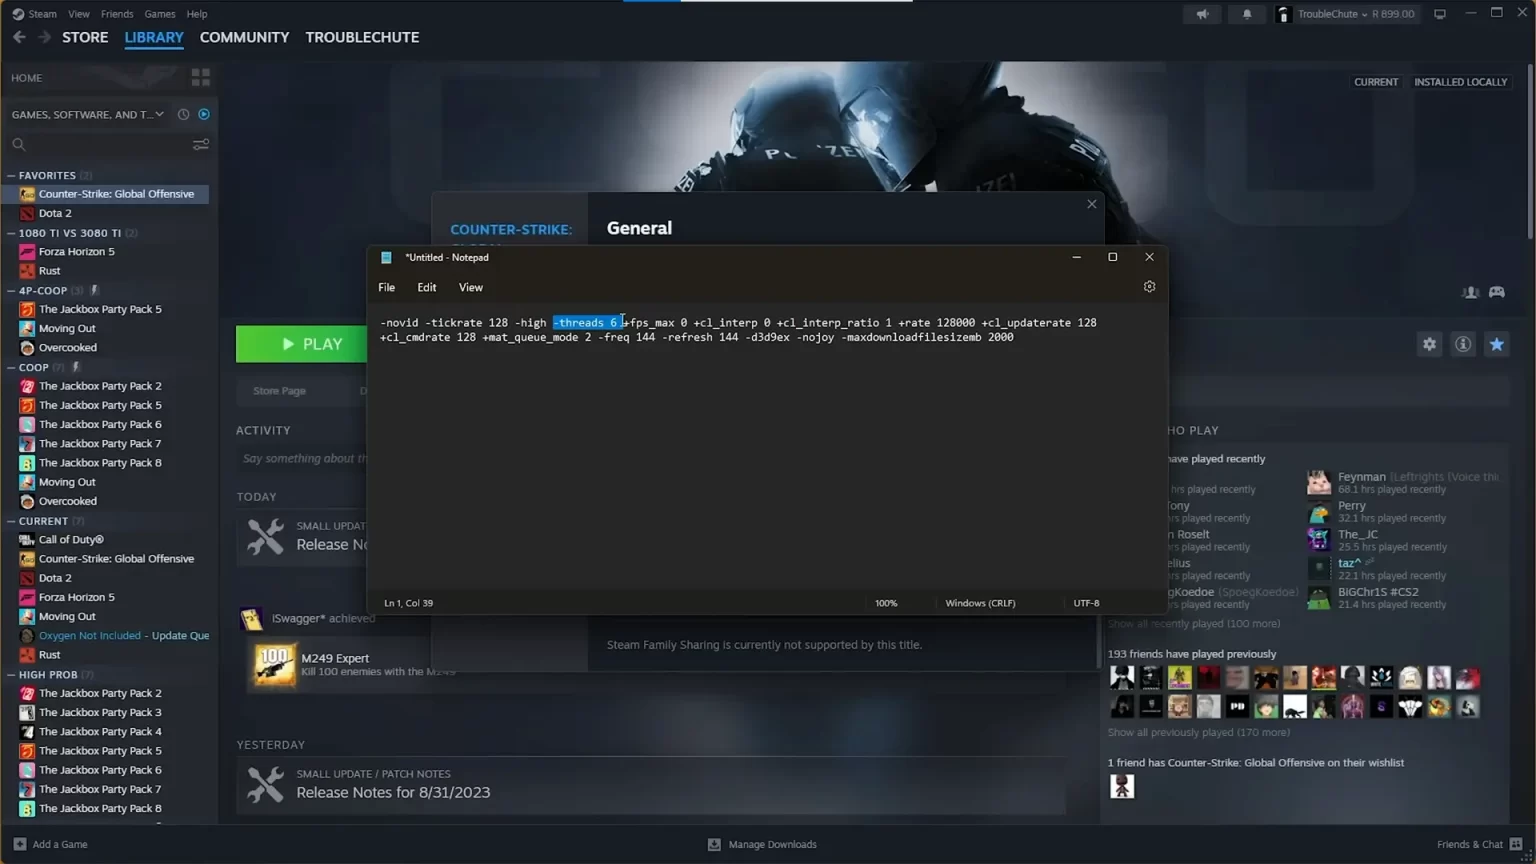Open advanced library filter sliders icon
Screen dimensions: 1536x864
point(200,144)
